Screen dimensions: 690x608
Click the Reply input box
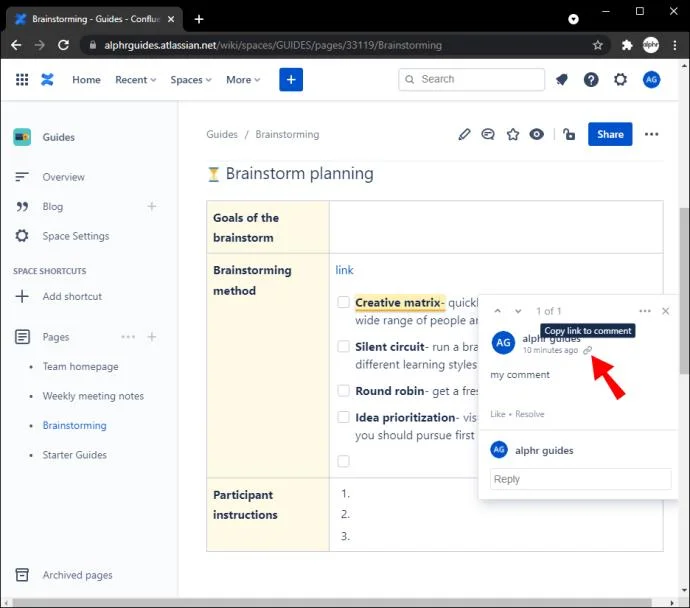coord(580,479)
